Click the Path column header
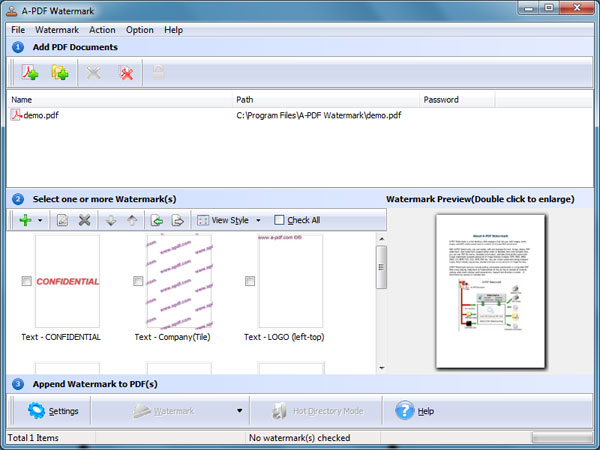Image resolution: width=600 pixels, height=450 pixels. click(326, 99)
